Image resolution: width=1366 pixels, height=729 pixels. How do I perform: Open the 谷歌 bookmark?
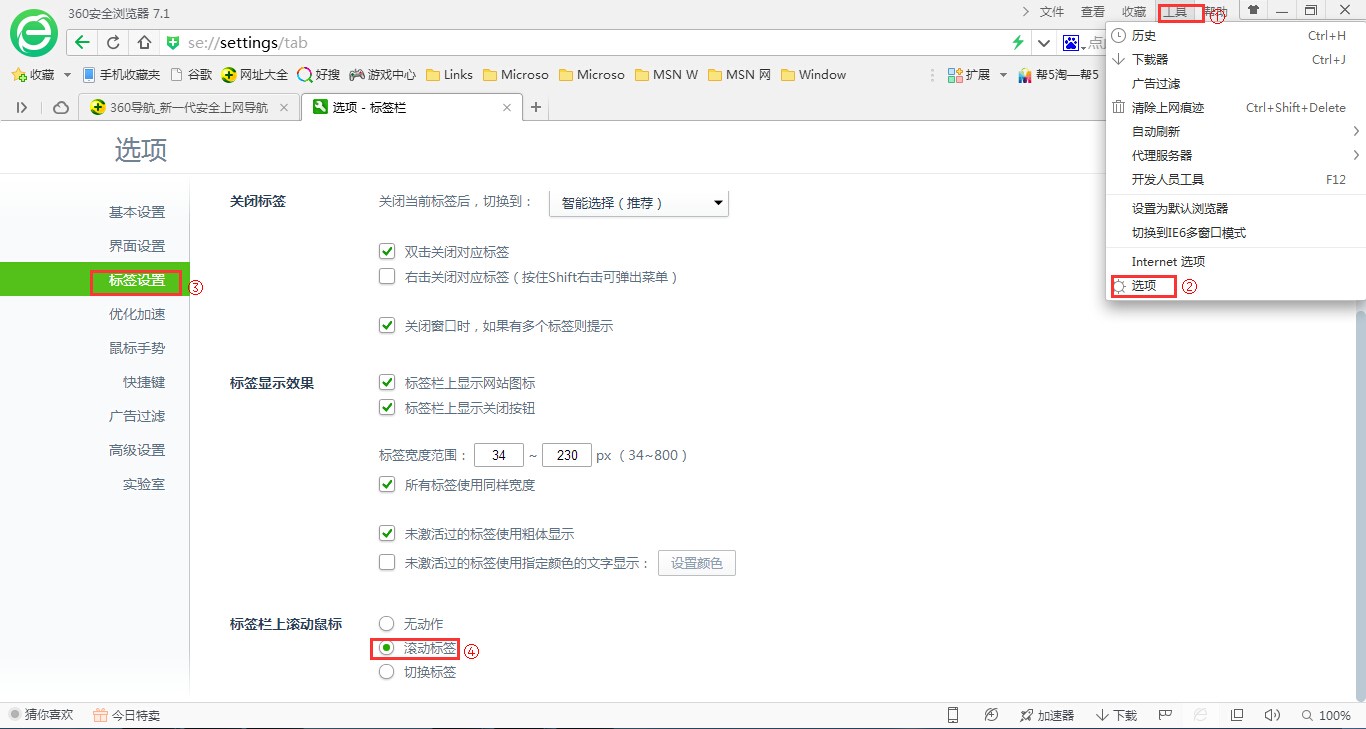point(192,75)
